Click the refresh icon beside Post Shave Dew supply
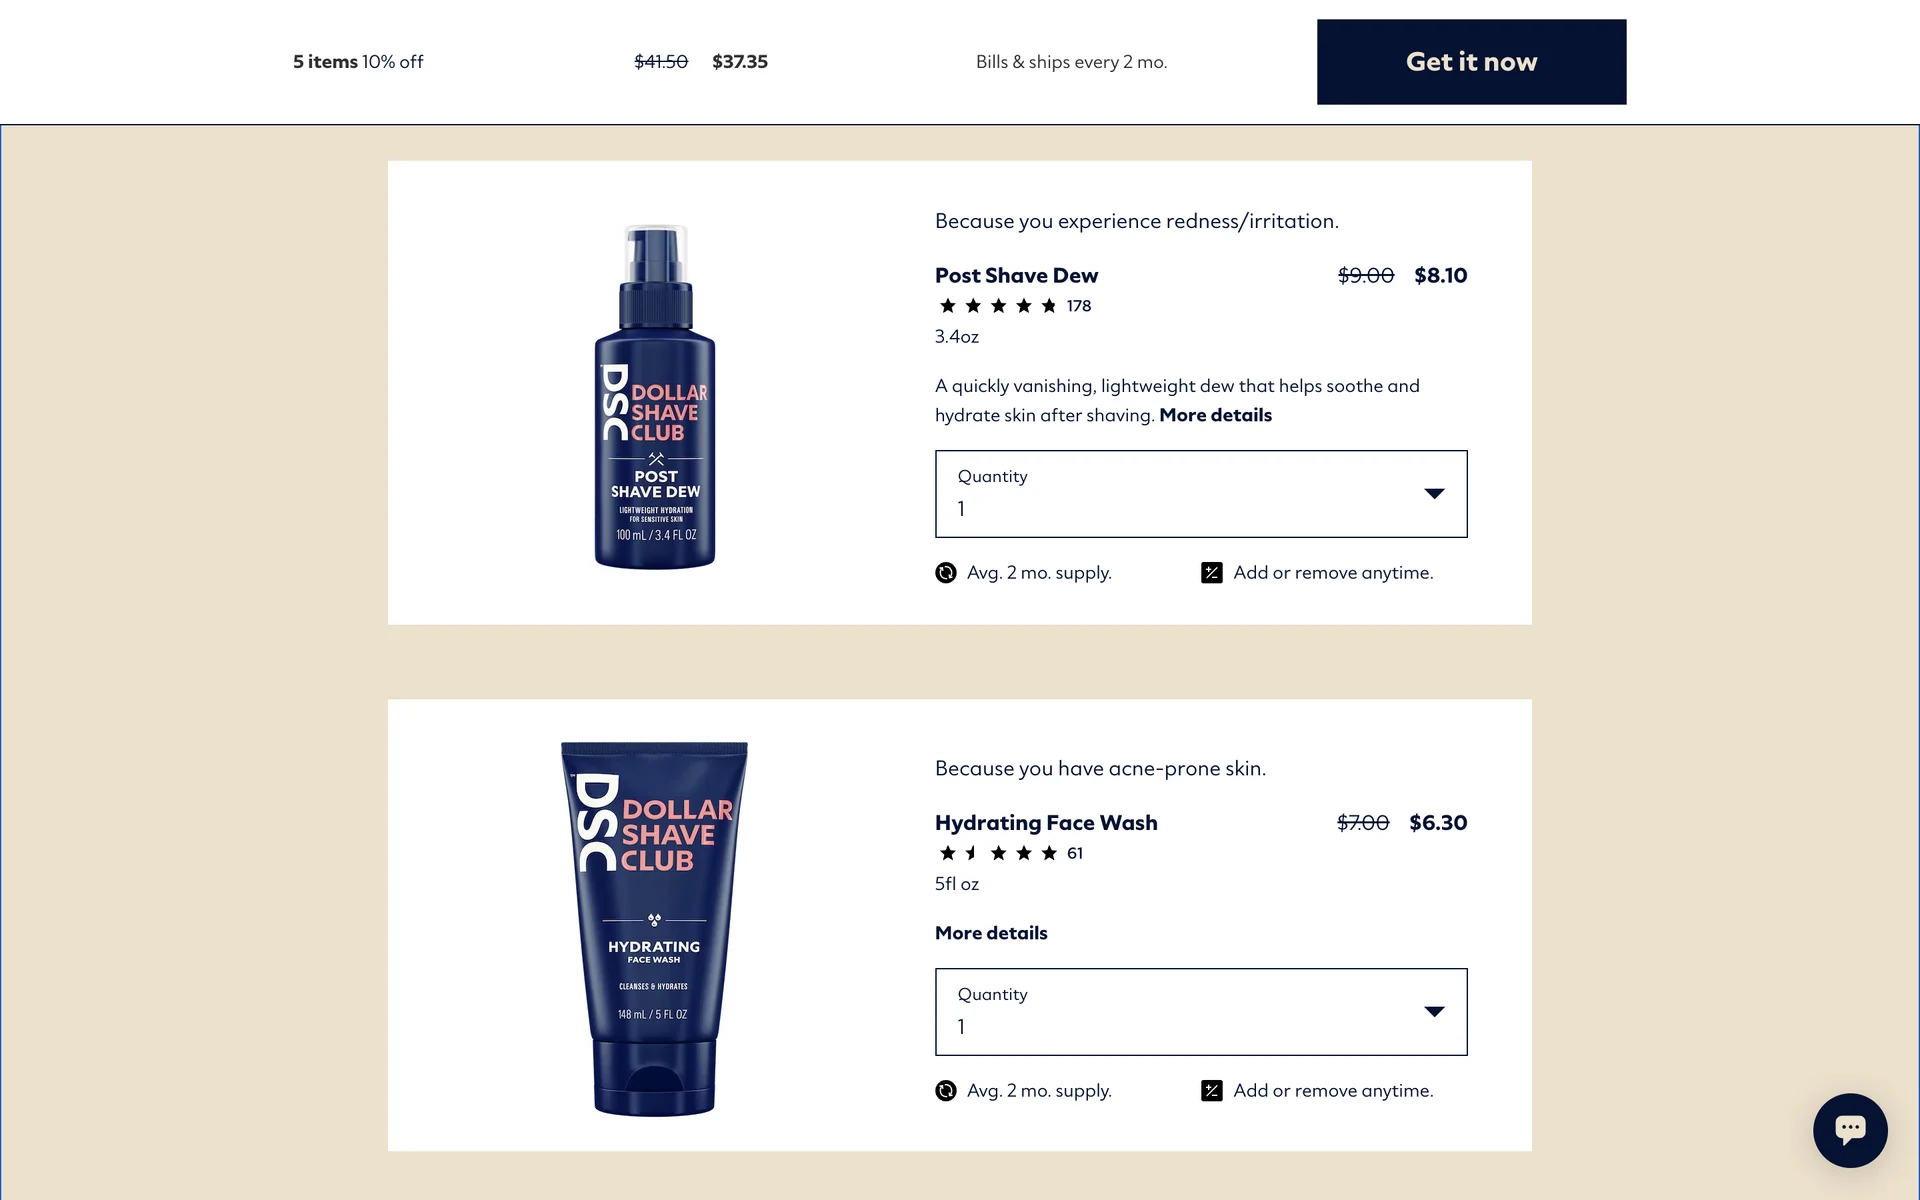 [945, 573]
